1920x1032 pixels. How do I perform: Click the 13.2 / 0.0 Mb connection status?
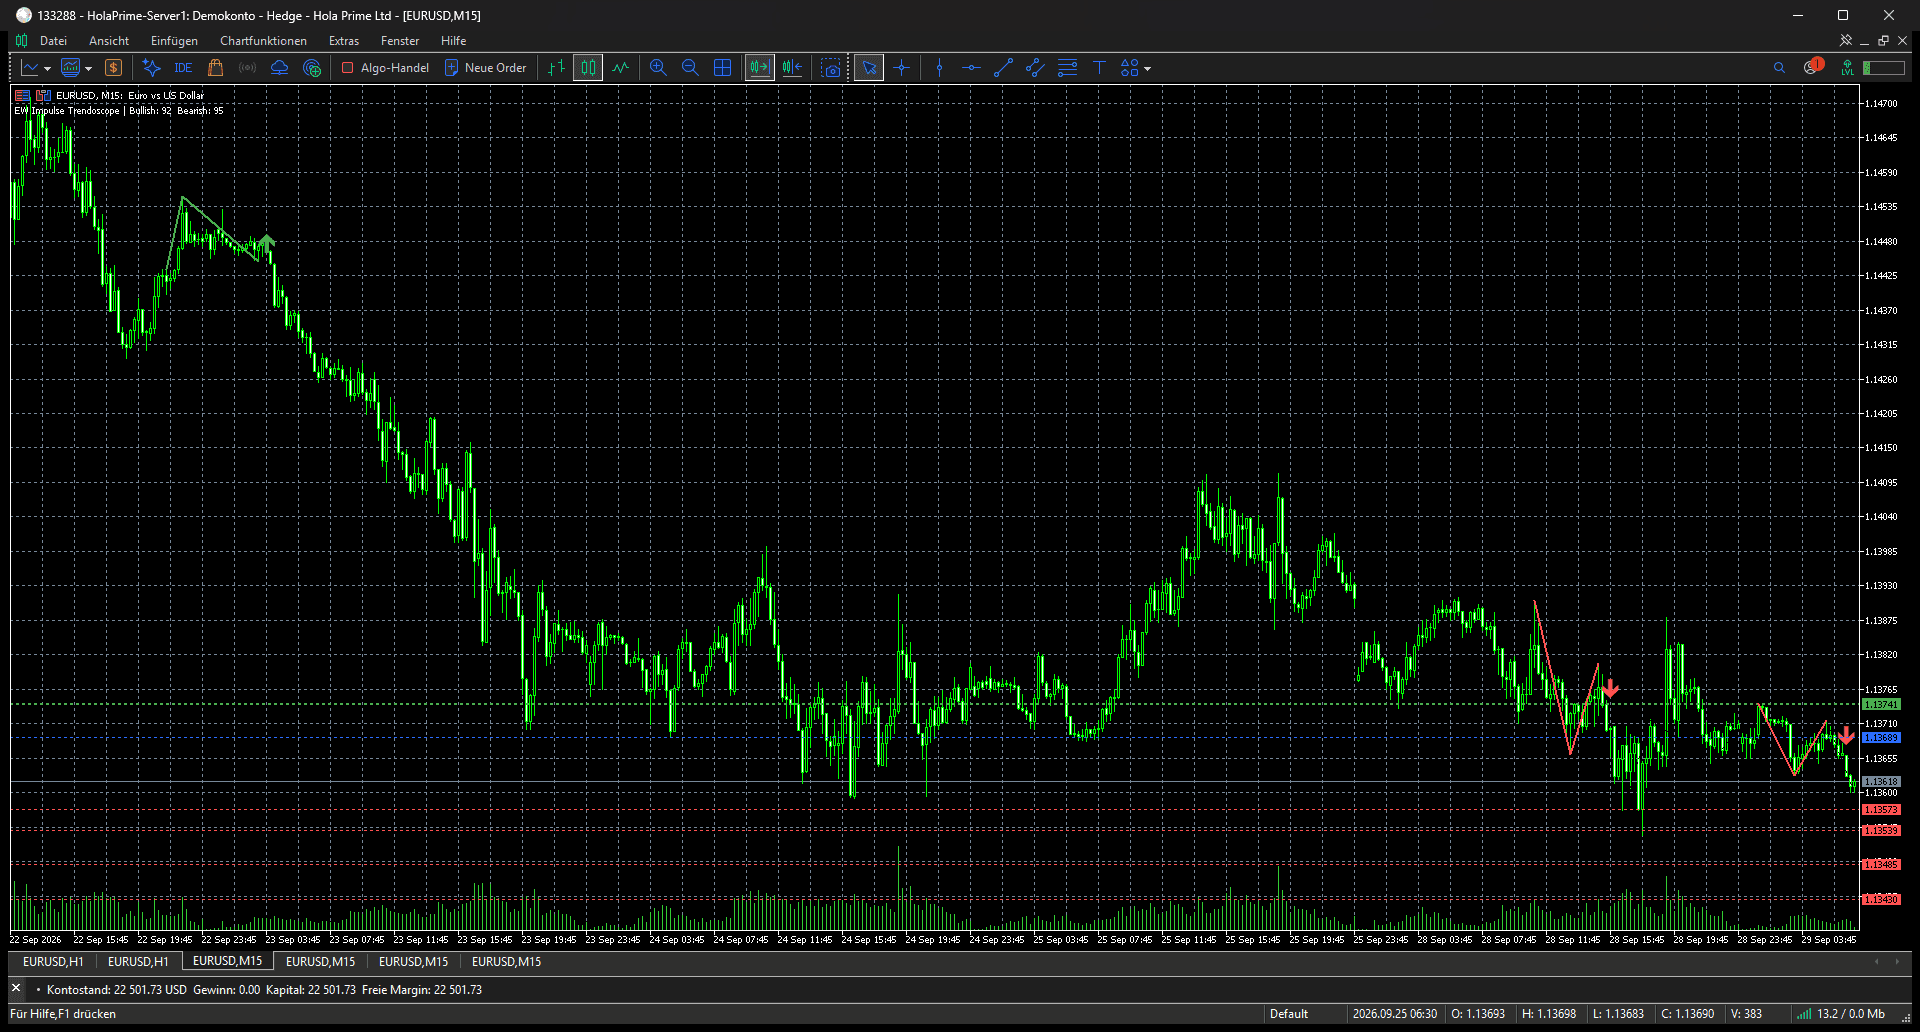coord(1841,1014)
